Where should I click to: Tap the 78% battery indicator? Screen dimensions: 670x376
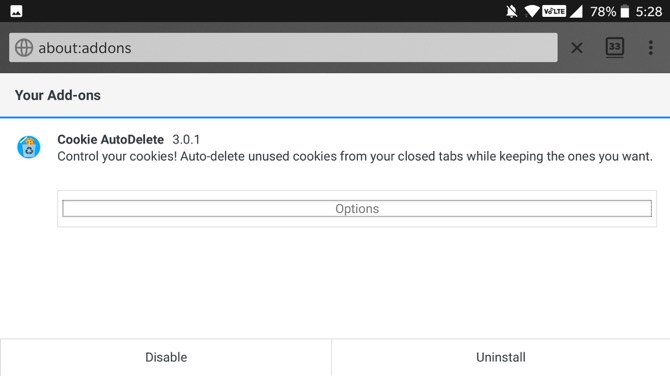point(610,11)
